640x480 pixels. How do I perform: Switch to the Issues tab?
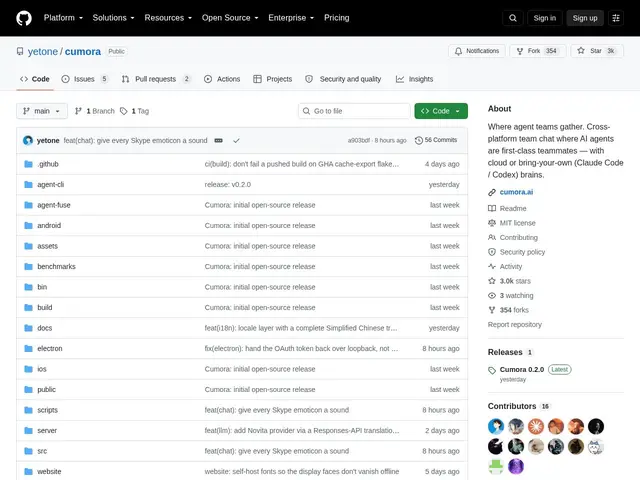(x=84, y=79)
